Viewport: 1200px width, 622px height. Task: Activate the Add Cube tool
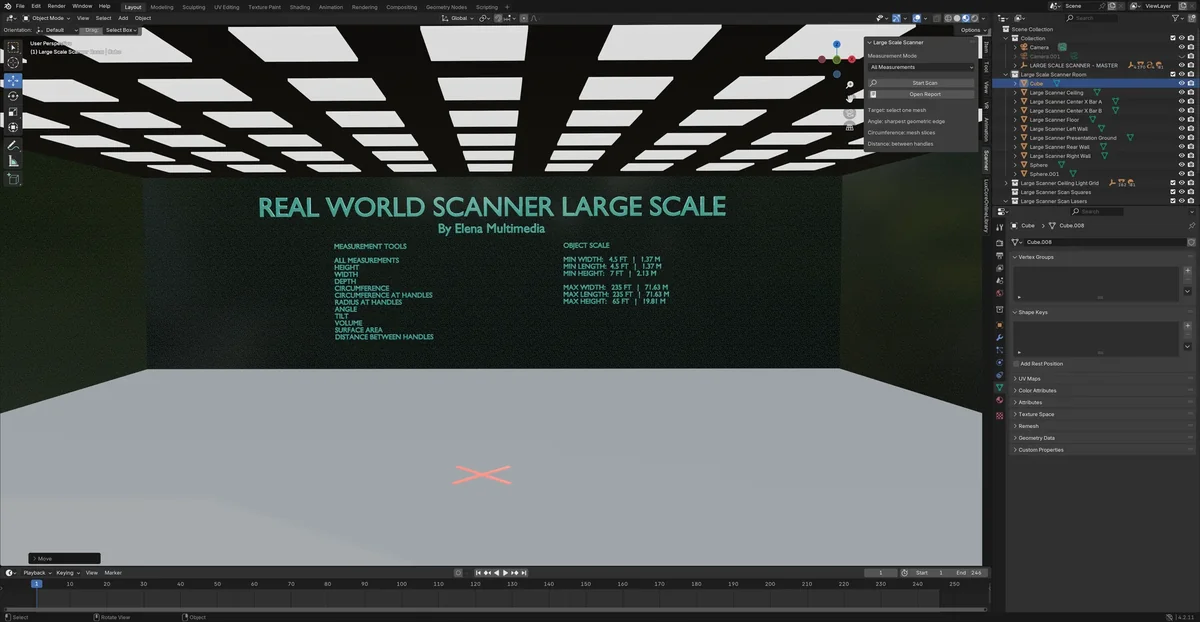pyautogui.click(x=13, y=180)
